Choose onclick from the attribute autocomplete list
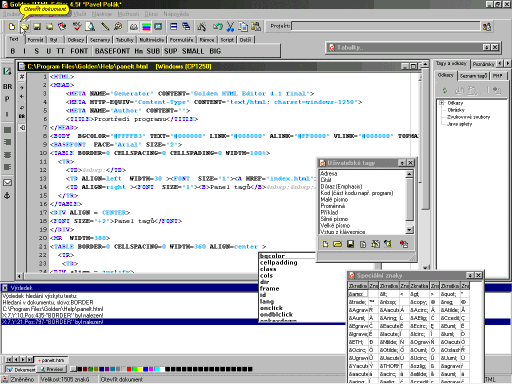Image resolution: width=512 pixels, height=384 pixels. pos(271,308)
